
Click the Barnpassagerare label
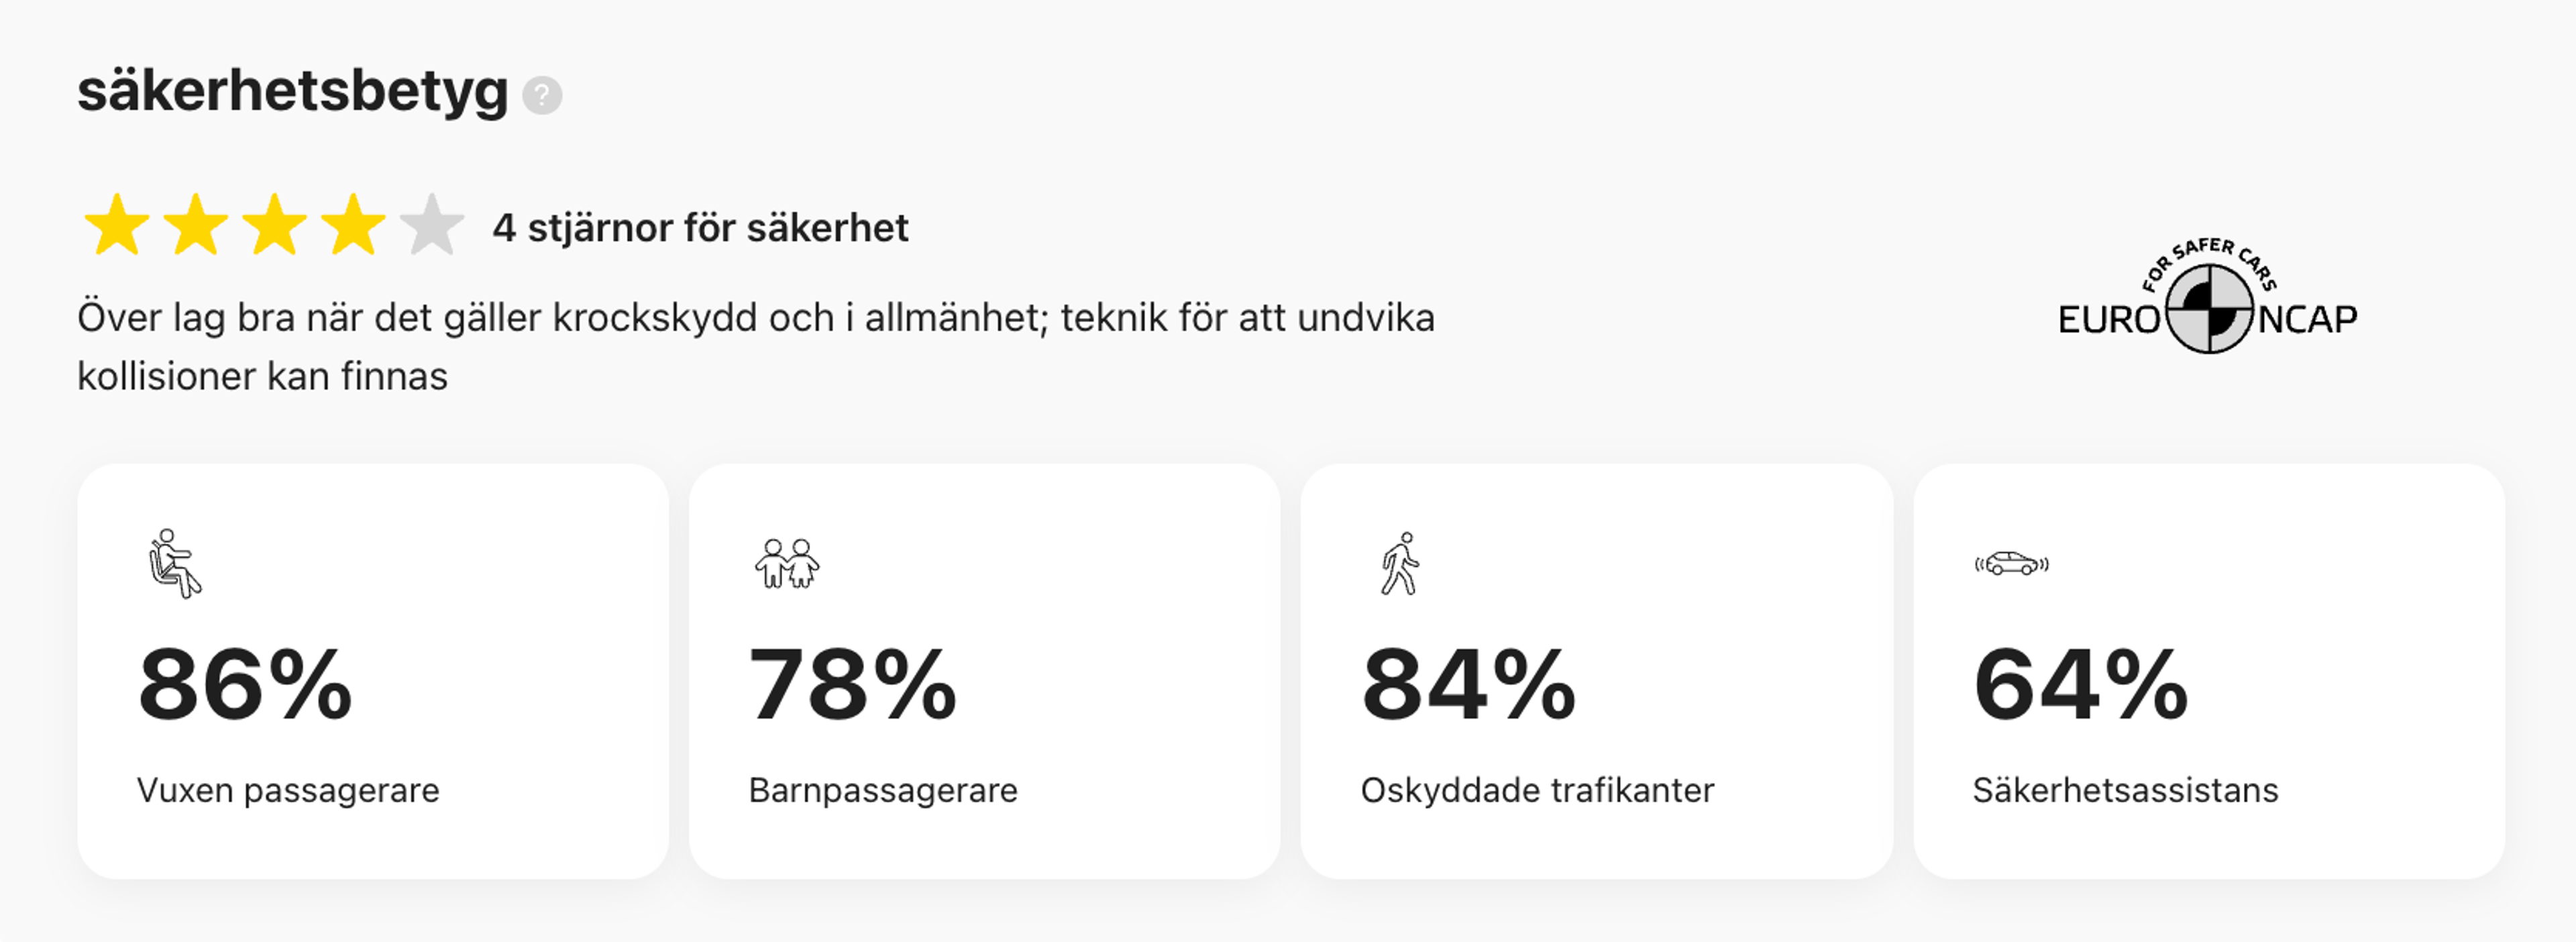pyautogui.click(x=883, y=790)
